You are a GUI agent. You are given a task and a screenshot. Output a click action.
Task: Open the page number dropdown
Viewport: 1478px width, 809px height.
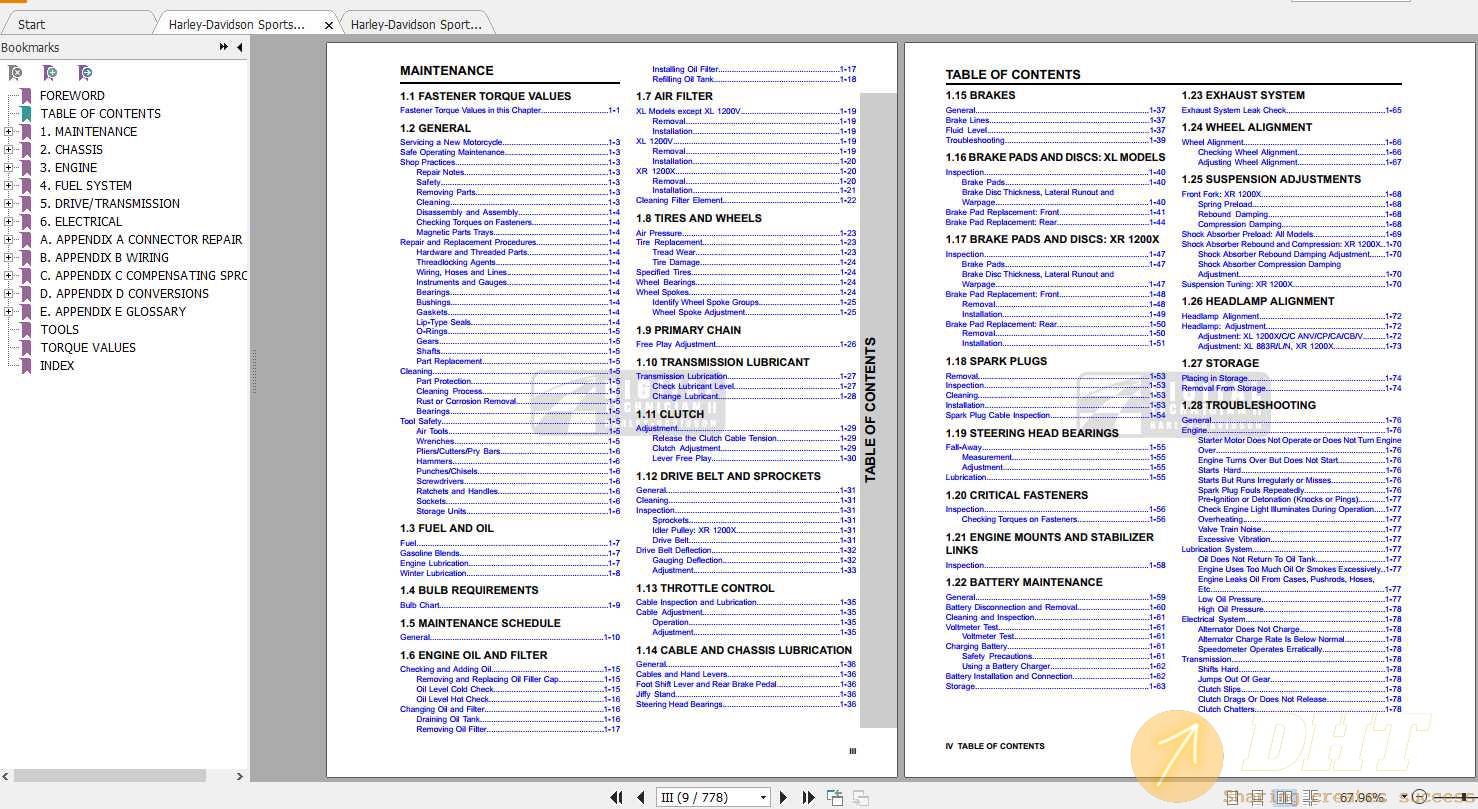point(764,797)
